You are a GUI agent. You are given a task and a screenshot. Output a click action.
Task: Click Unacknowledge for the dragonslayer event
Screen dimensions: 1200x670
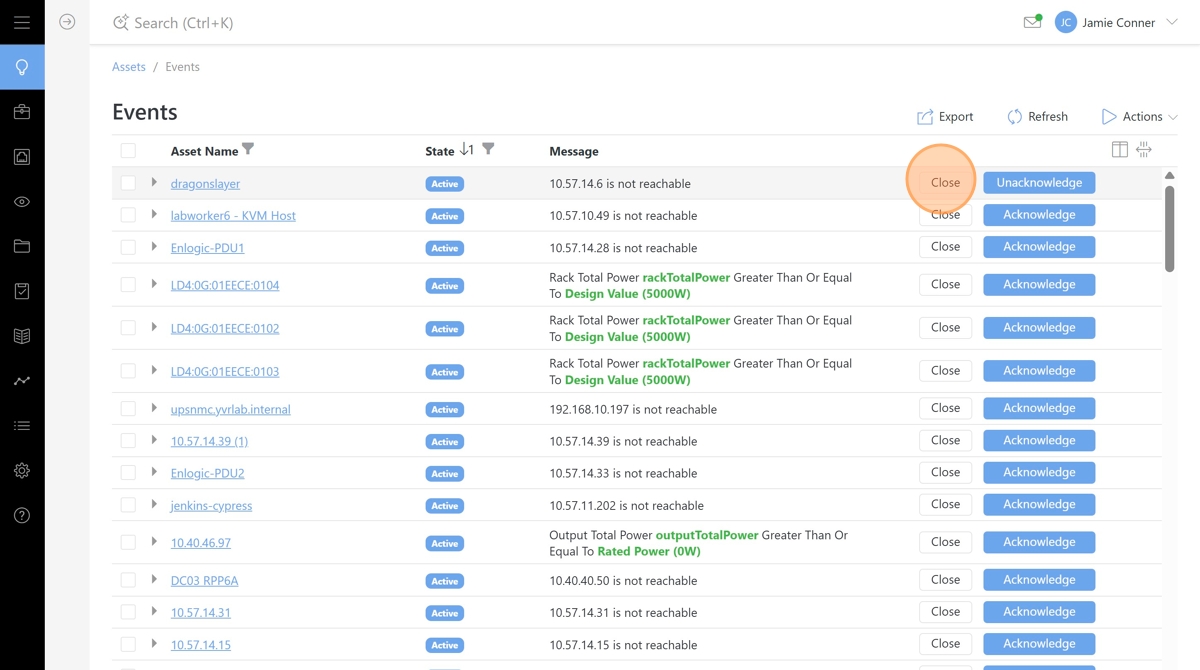pos(1039,183)
